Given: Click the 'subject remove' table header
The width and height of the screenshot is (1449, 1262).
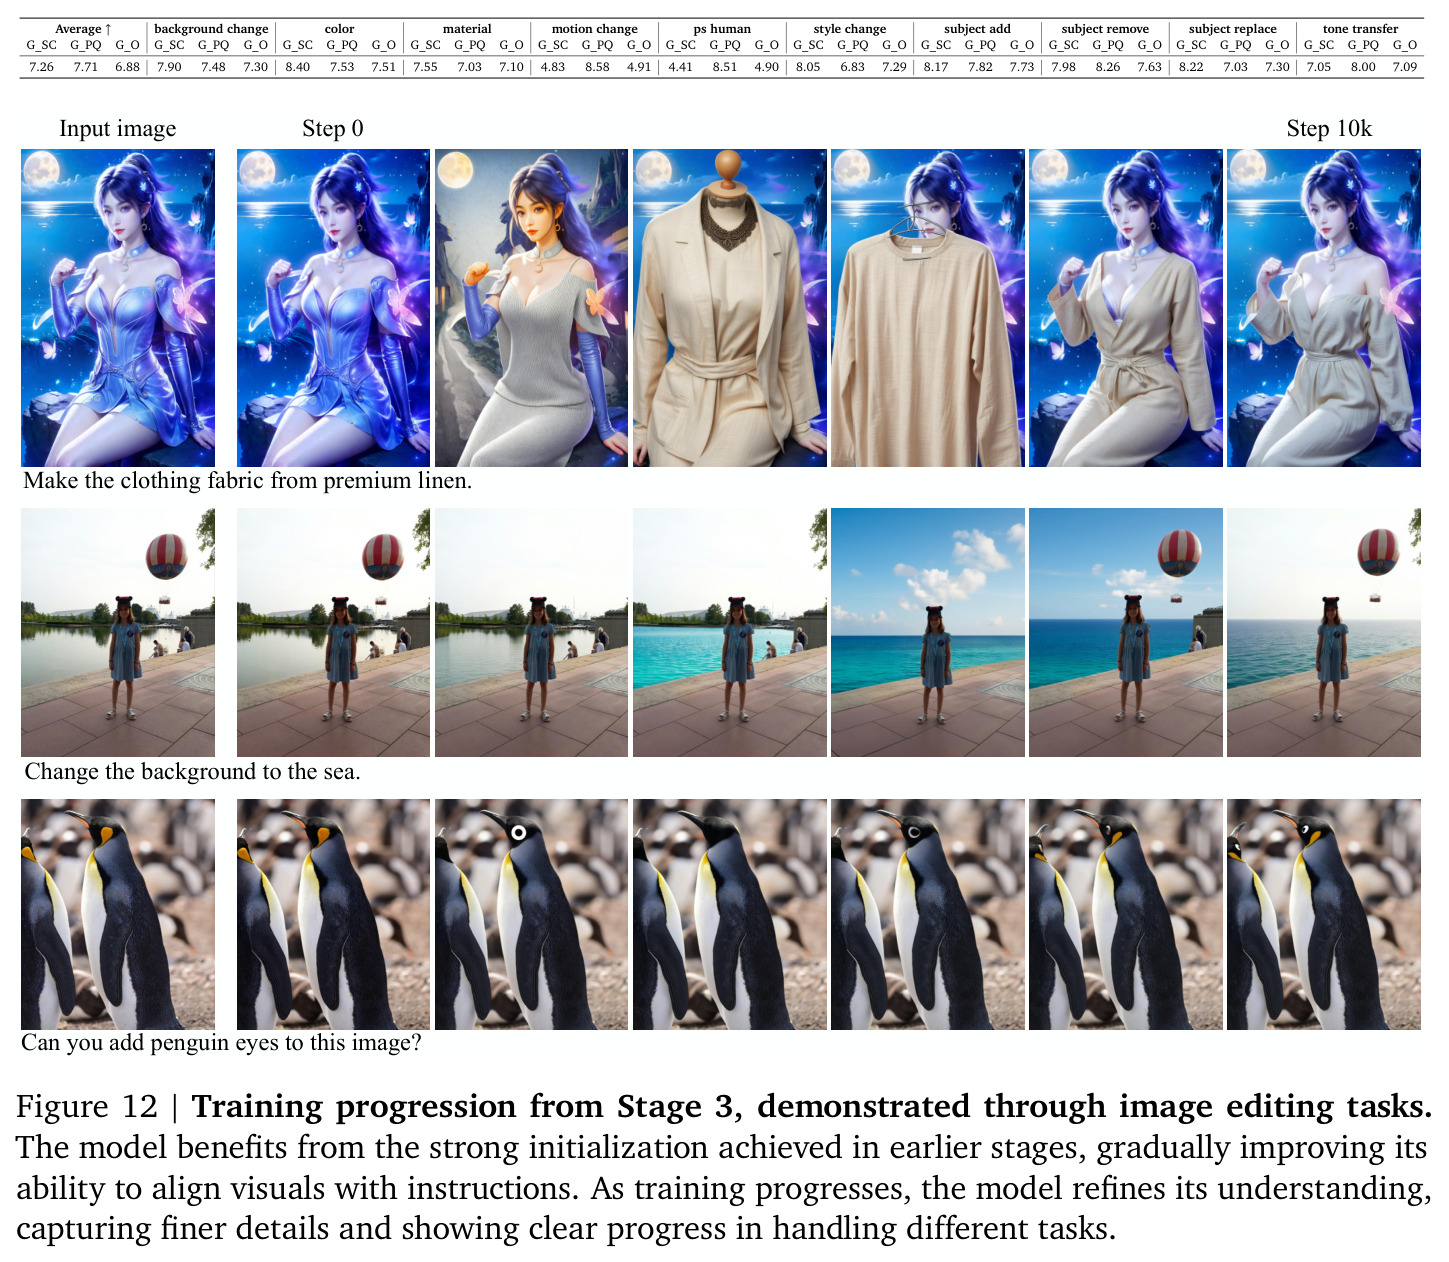Looking at the screenshot, I should coord(1105,29).
